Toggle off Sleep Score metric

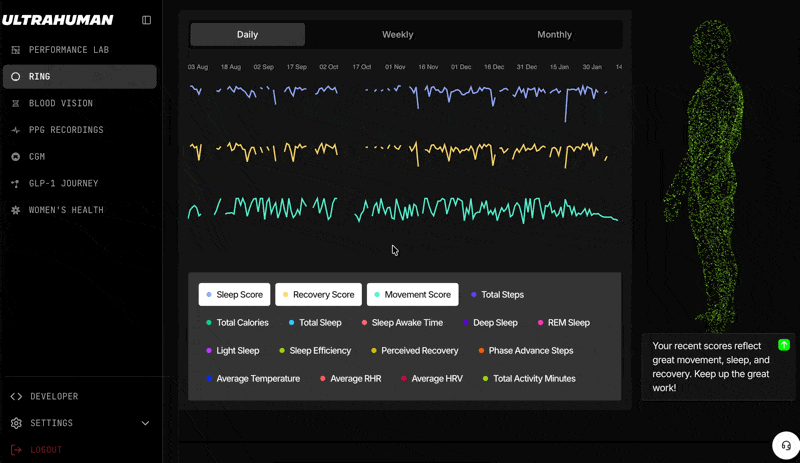point(234,295)
